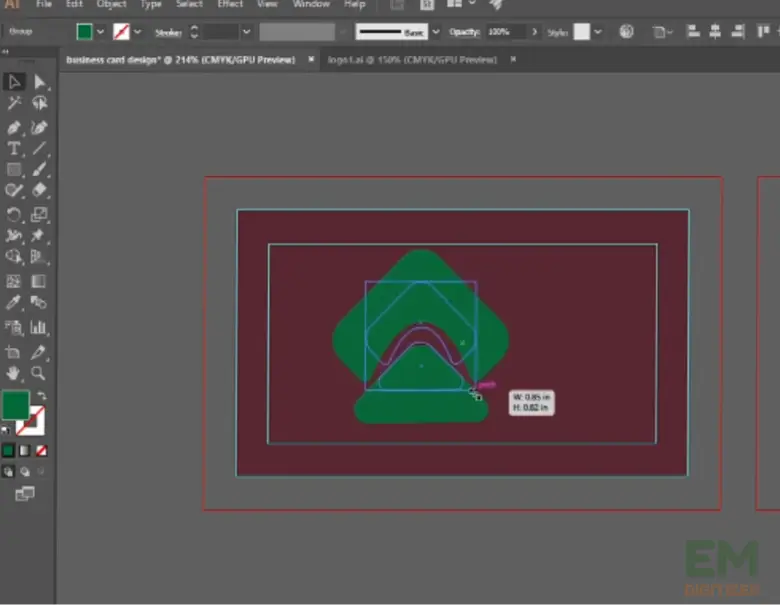Open stroke color dropdown in control bar
780x605 pixels.
tap(137, 32)
